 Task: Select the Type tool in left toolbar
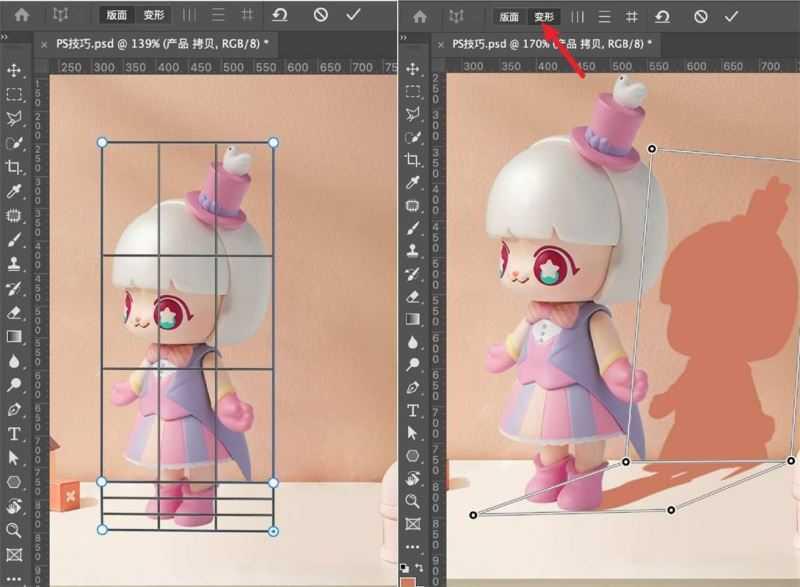pos(14,433)
